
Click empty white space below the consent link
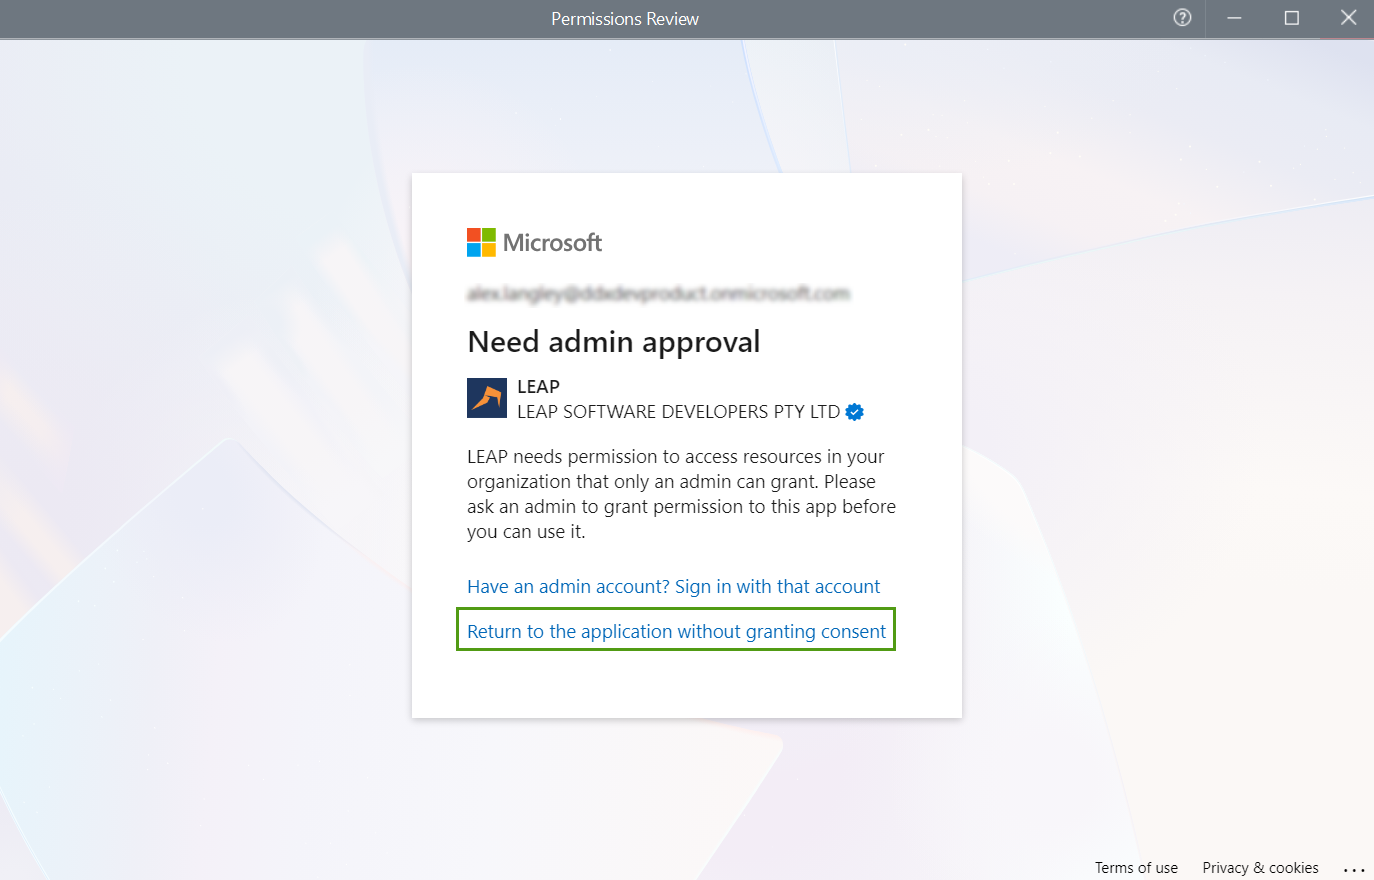686,685
